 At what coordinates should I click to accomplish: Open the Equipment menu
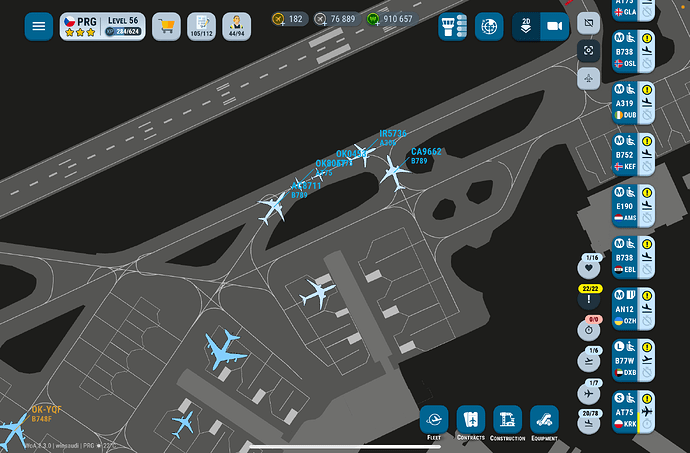click(x=544, y=423)
